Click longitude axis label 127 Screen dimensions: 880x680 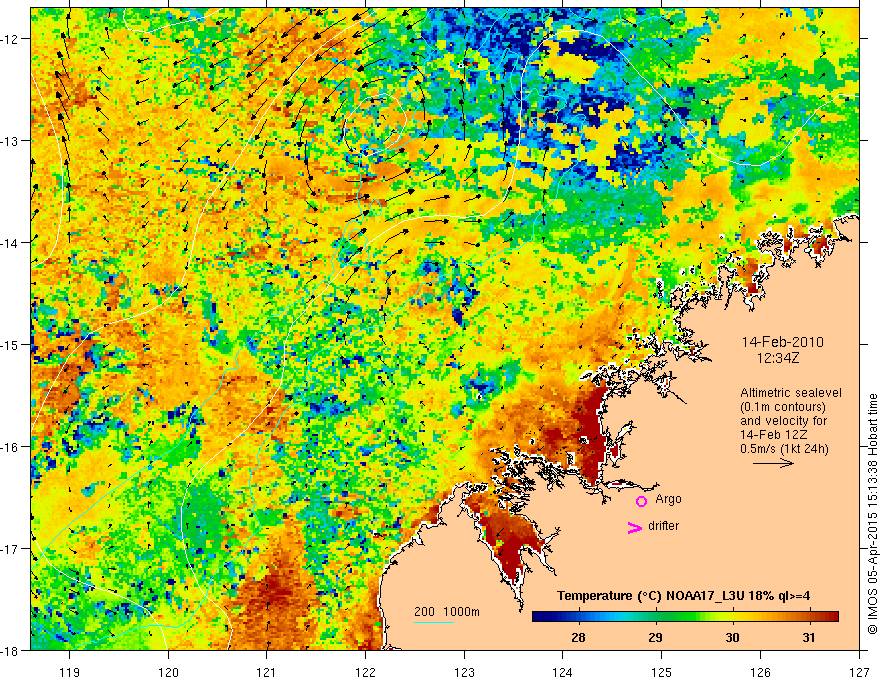[859, 672]
